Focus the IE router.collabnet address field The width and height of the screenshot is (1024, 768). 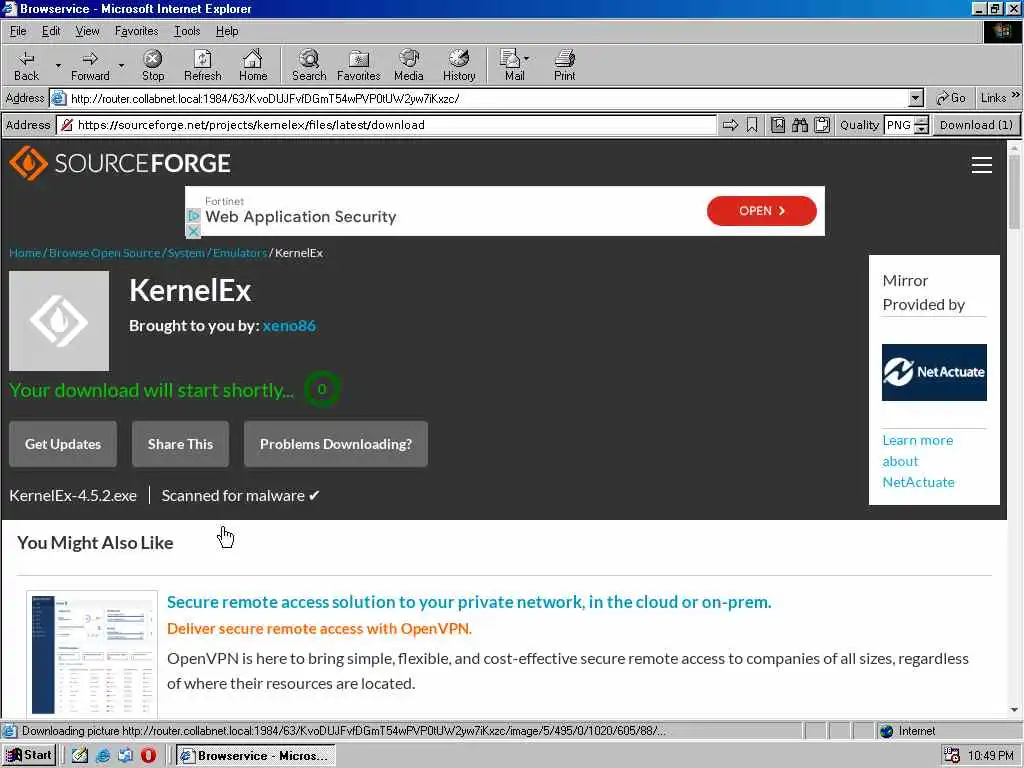point(487,99)
